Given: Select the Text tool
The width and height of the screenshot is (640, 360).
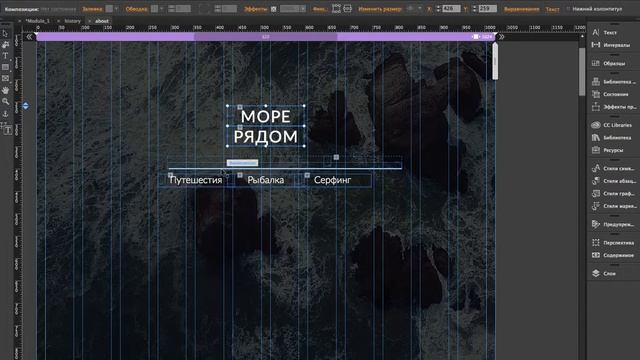Looking at the screenshot, I should click(x=5, y=56).
